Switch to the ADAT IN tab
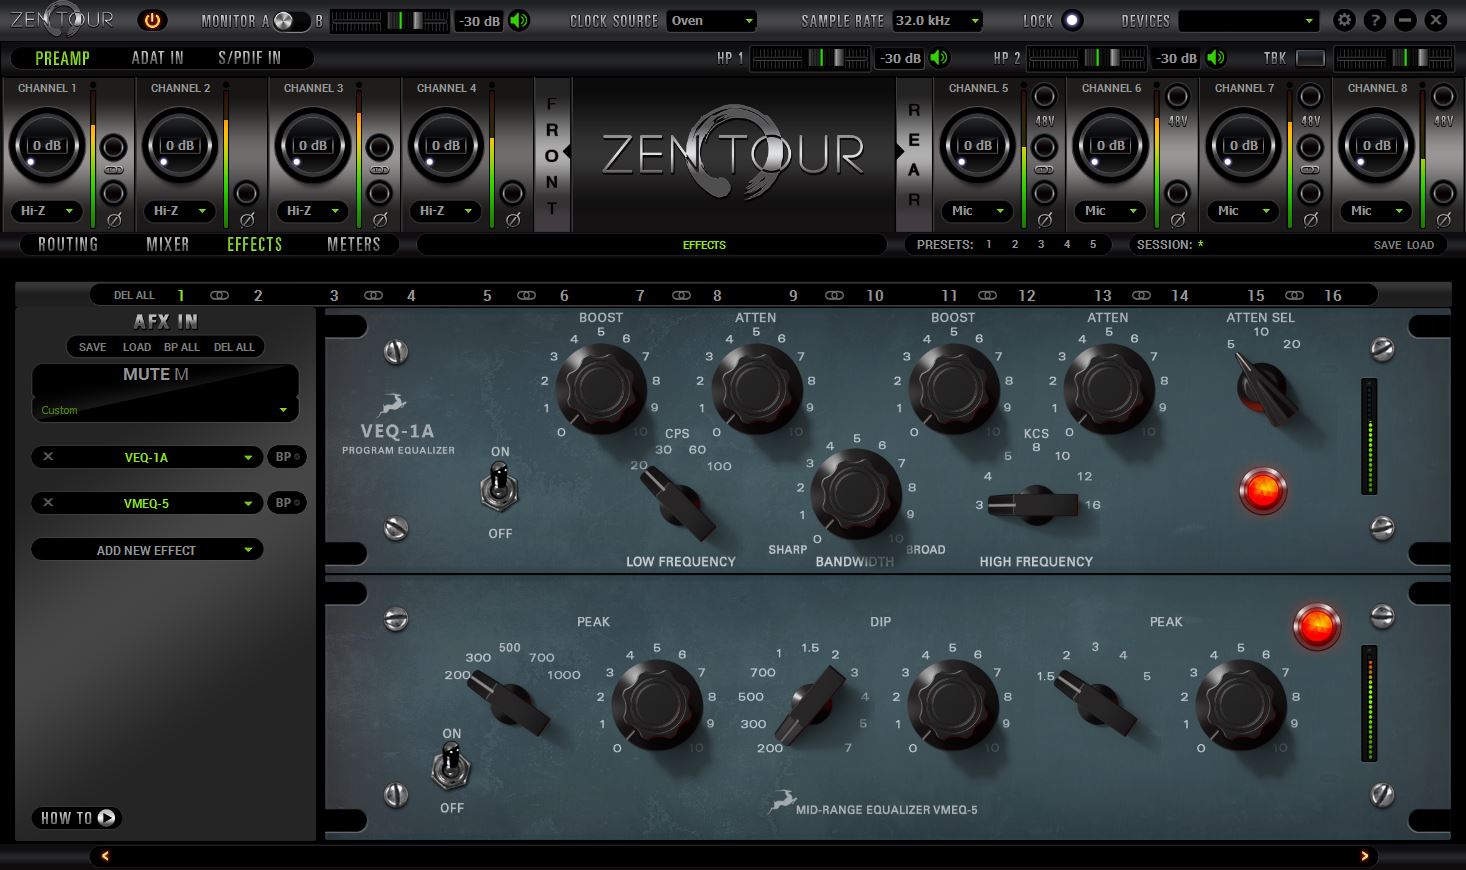Viewport: 1466px width, 870px height. [x=156, y=57]
